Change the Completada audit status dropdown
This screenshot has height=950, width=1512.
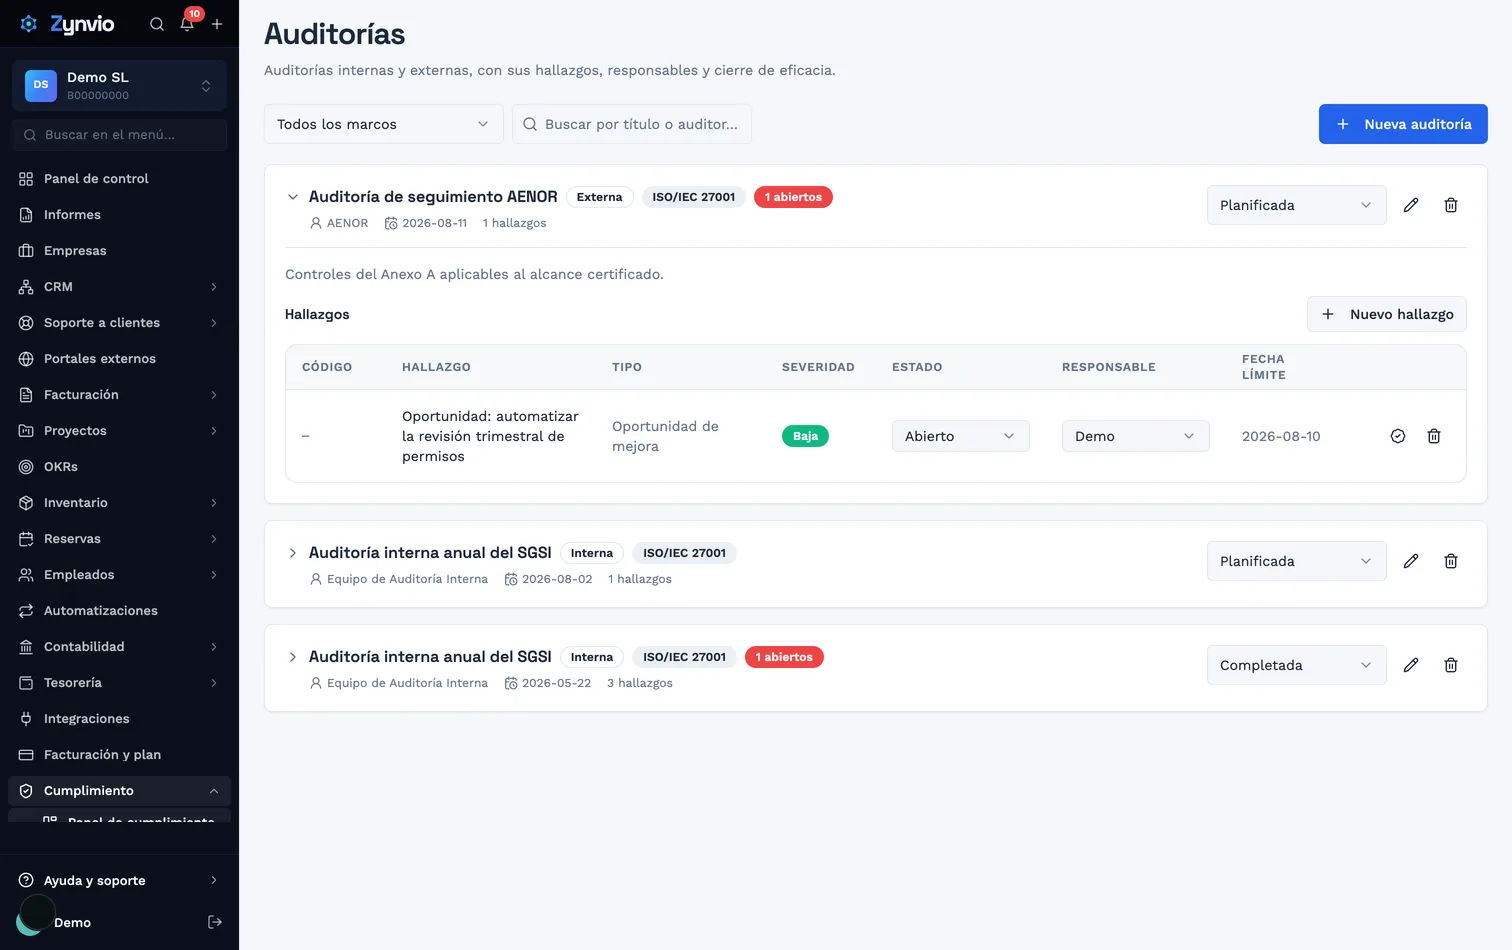click(x=1297, y=665)
